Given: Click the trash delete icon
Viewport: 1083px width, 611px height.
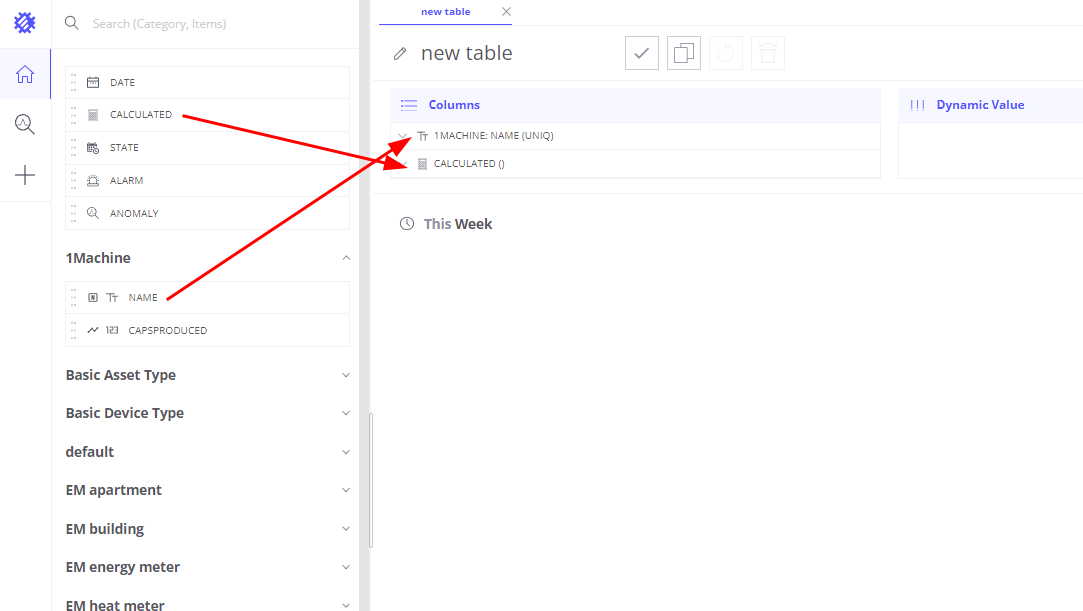Looking at the screenshot, I should pos(768,53).
